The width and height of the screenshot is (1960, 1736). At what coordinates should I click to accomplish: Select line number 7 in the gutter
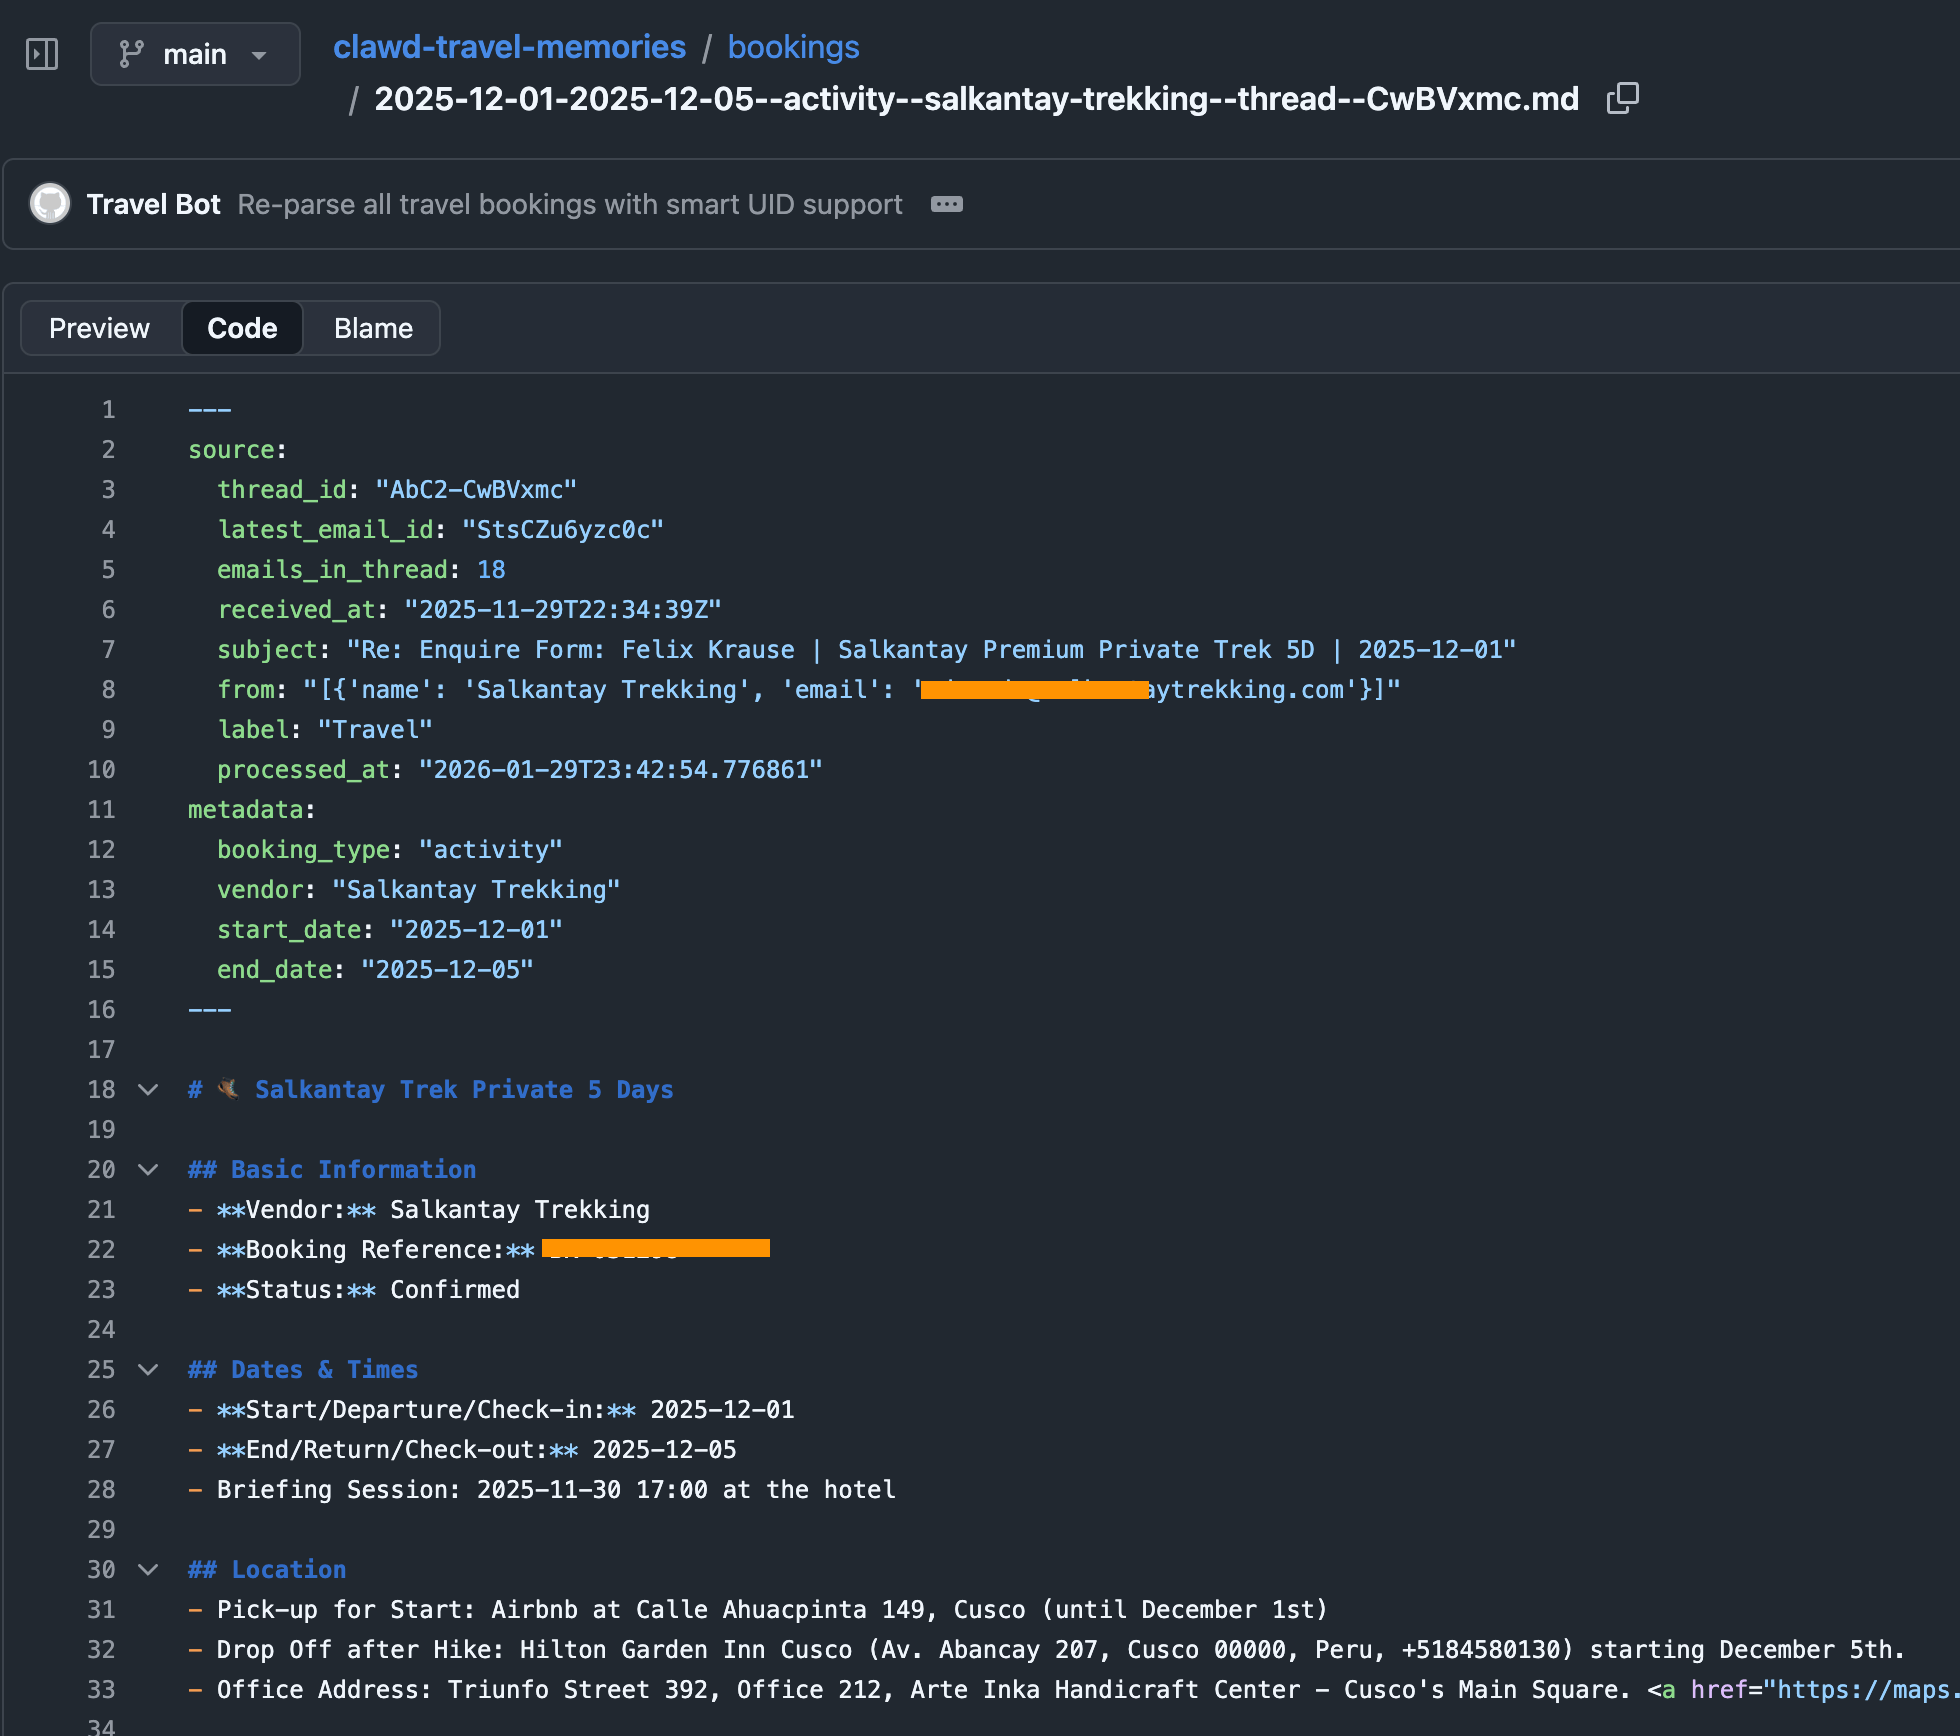108,650
